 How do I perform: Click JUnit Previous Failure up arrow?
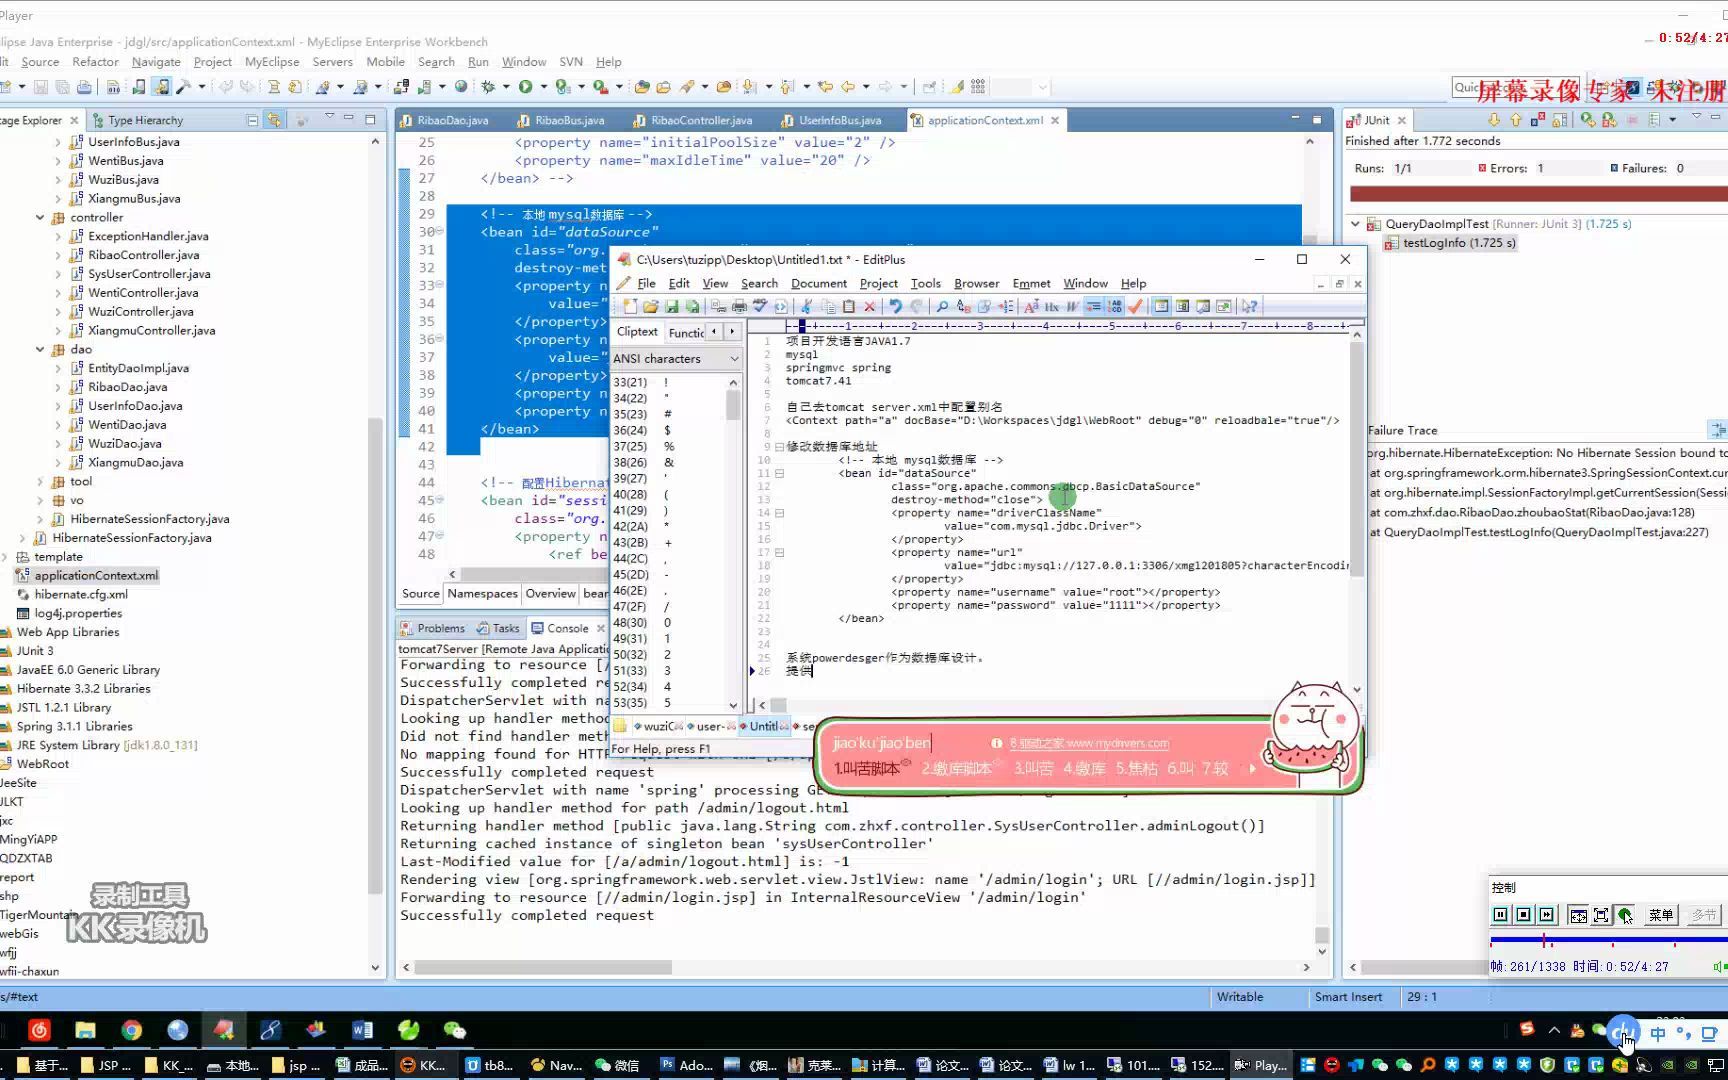[x=1516, y=120]
